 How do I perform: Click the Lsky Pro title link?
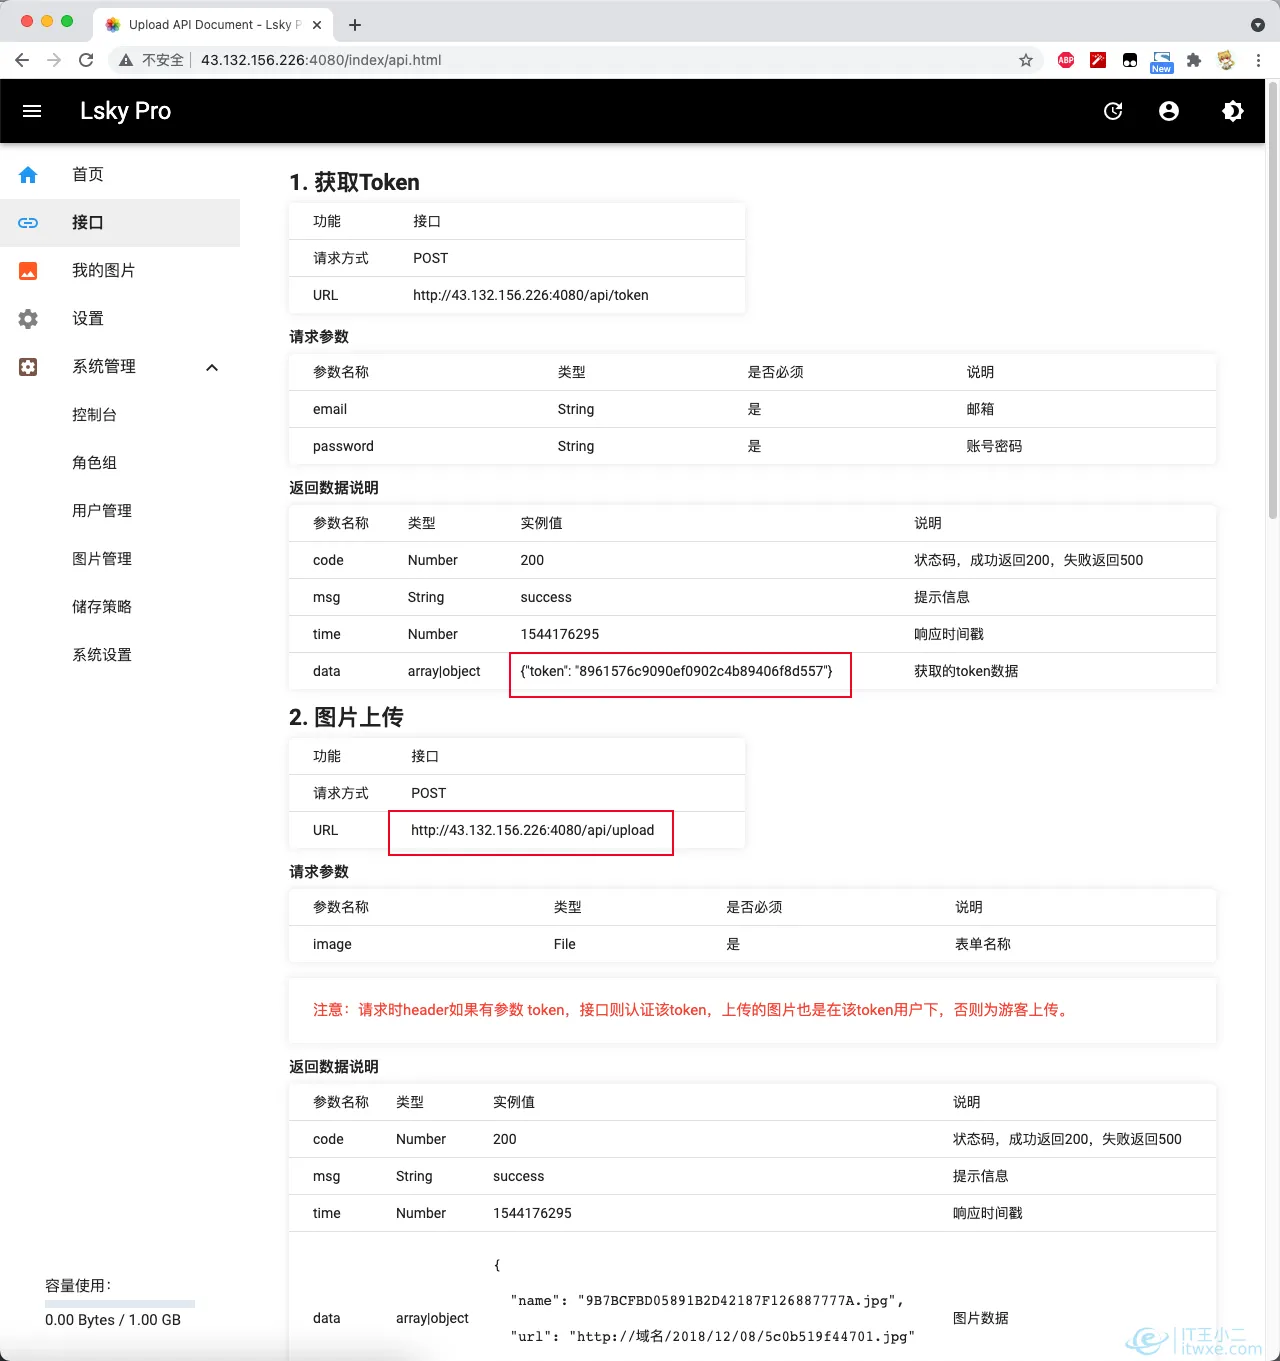[x=125, y=111]
